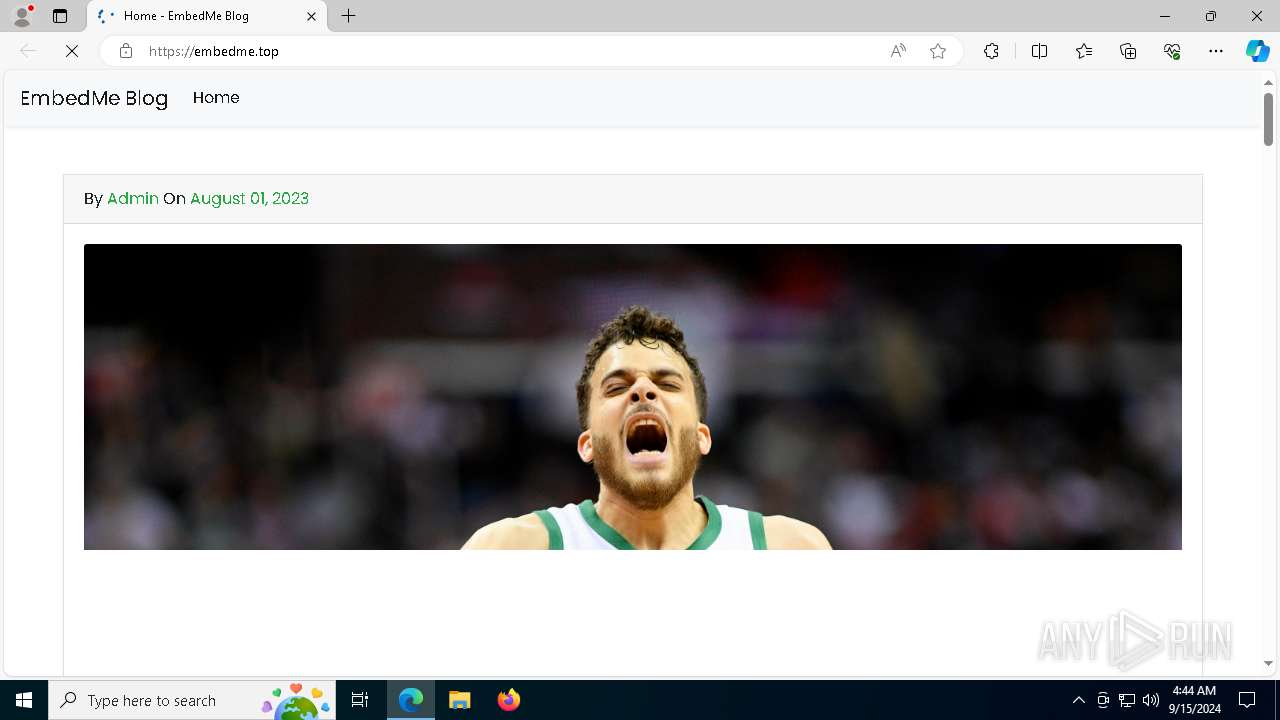
Task: Minimize the Edge window
Action: pos(1165,16)
